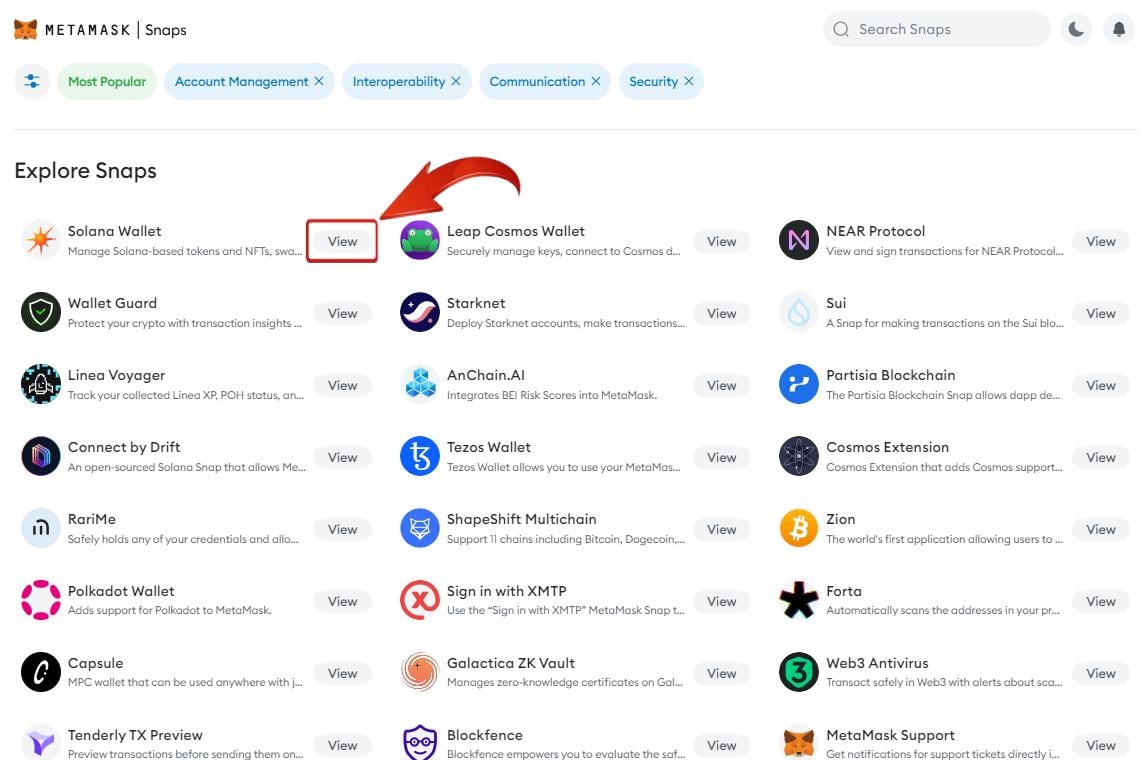Viewport: 1142px width, 760px height.
Task: View the Sui snap
Action: (x=1100, y=313)
